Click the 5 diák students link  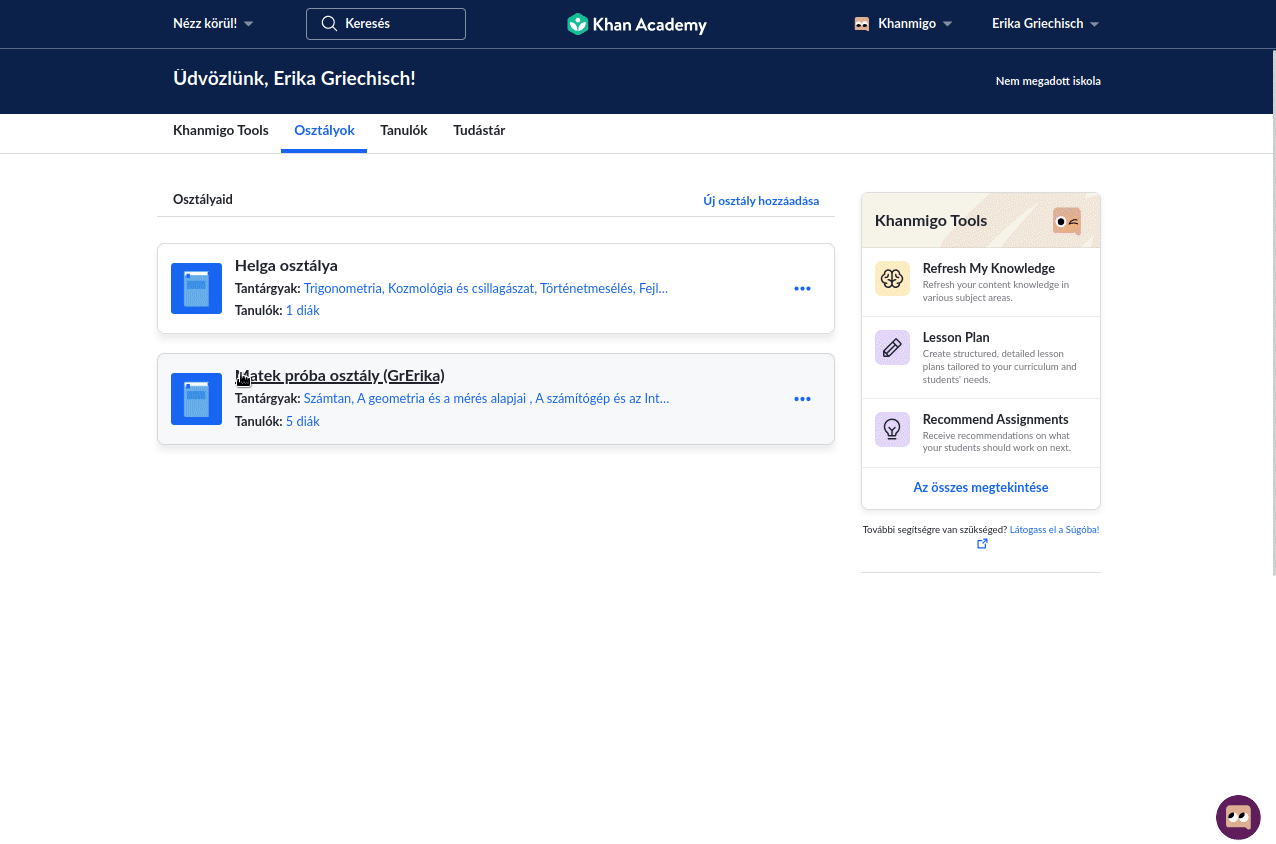click(x=303, y=422)
